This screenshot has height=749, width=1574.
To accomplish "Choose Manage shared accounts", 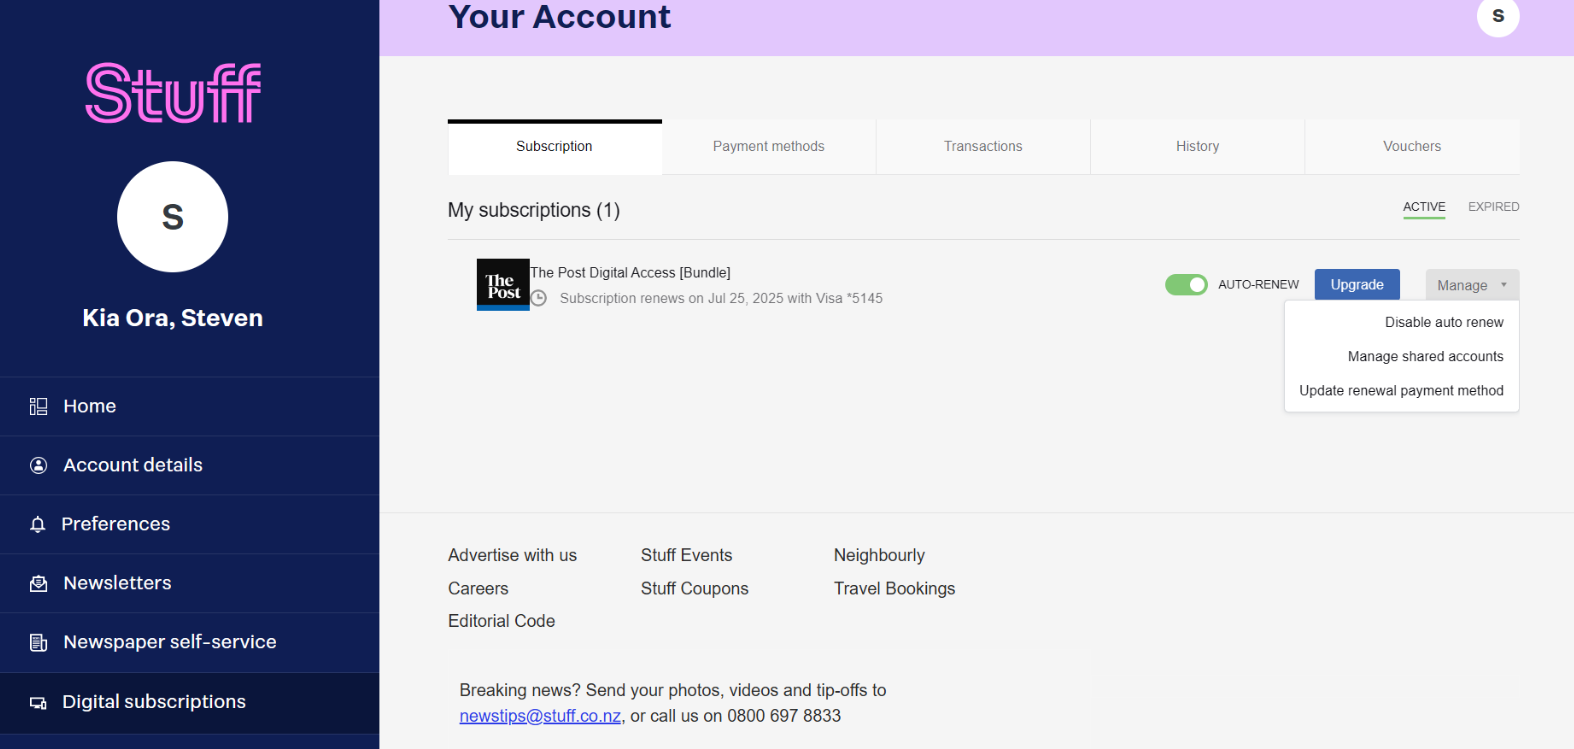I will 1425,356.
